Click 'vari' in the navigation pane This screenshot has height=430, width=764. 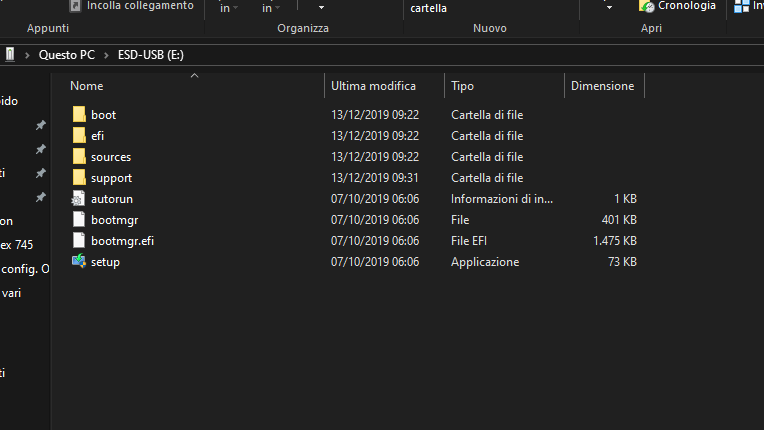[x=11, y=293]
